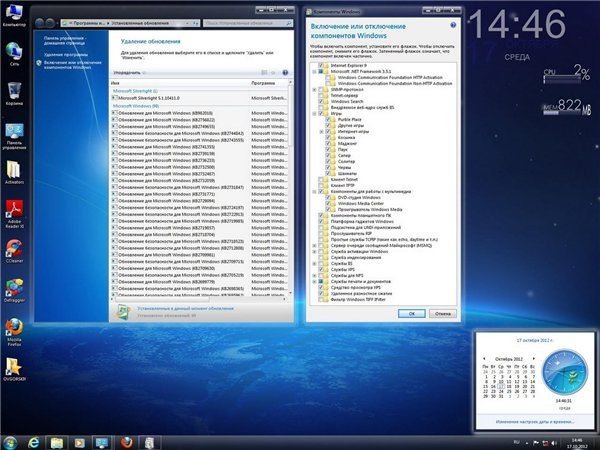The image size is (600, 450).
Task: Toggle the Windows Search component checkbox
Action: (x=321, y=101)
